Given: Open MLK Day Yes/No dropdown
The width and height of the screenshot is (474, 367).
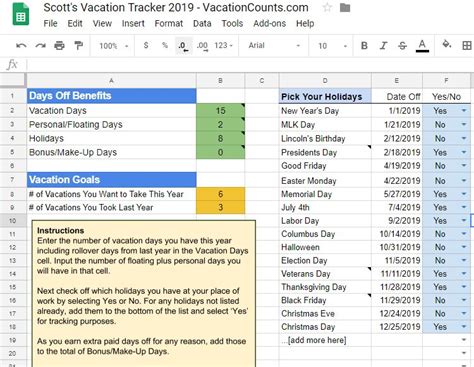Looking at the screenshot, I should coord(464,125).
